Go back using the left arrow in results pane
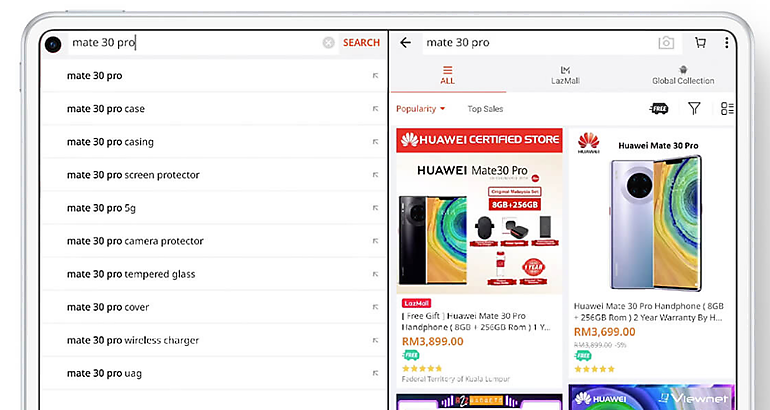 [406, 43]
